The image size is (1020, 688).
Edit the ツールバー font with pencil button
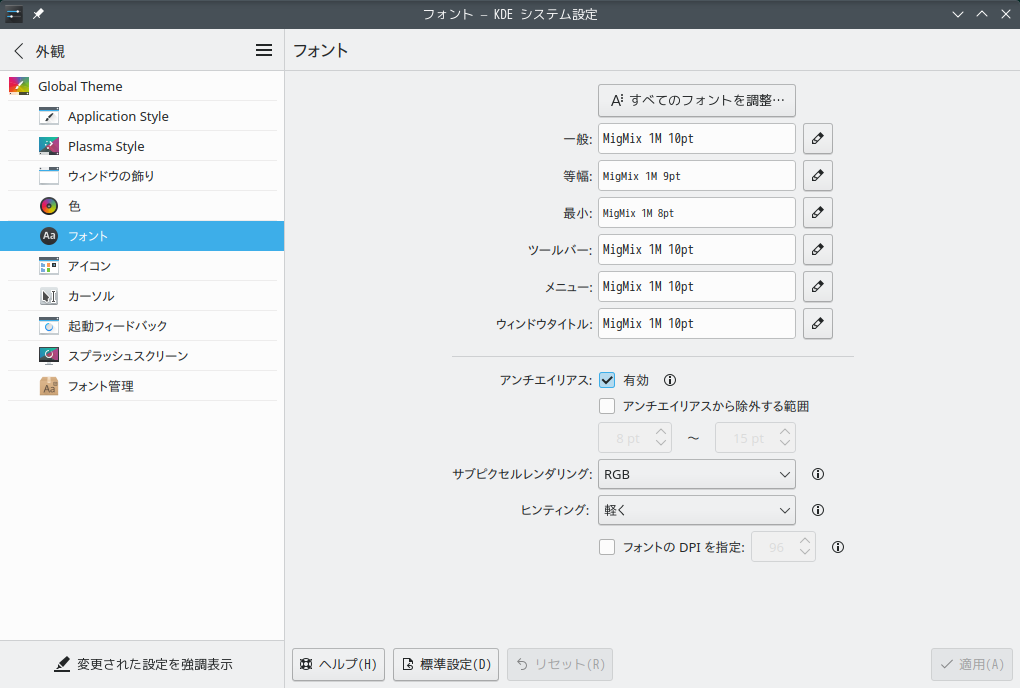818,250
